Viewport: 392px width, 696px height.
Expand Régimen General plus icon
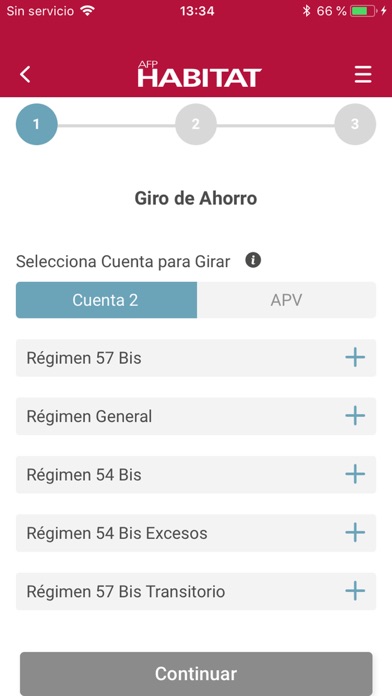355,416
